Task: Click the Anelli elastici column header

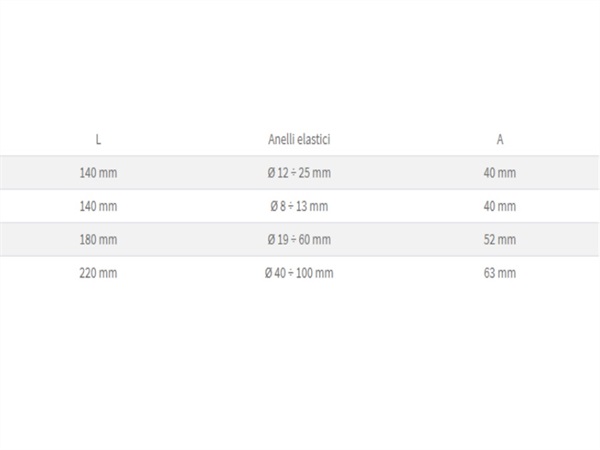Action: point(299,139)
